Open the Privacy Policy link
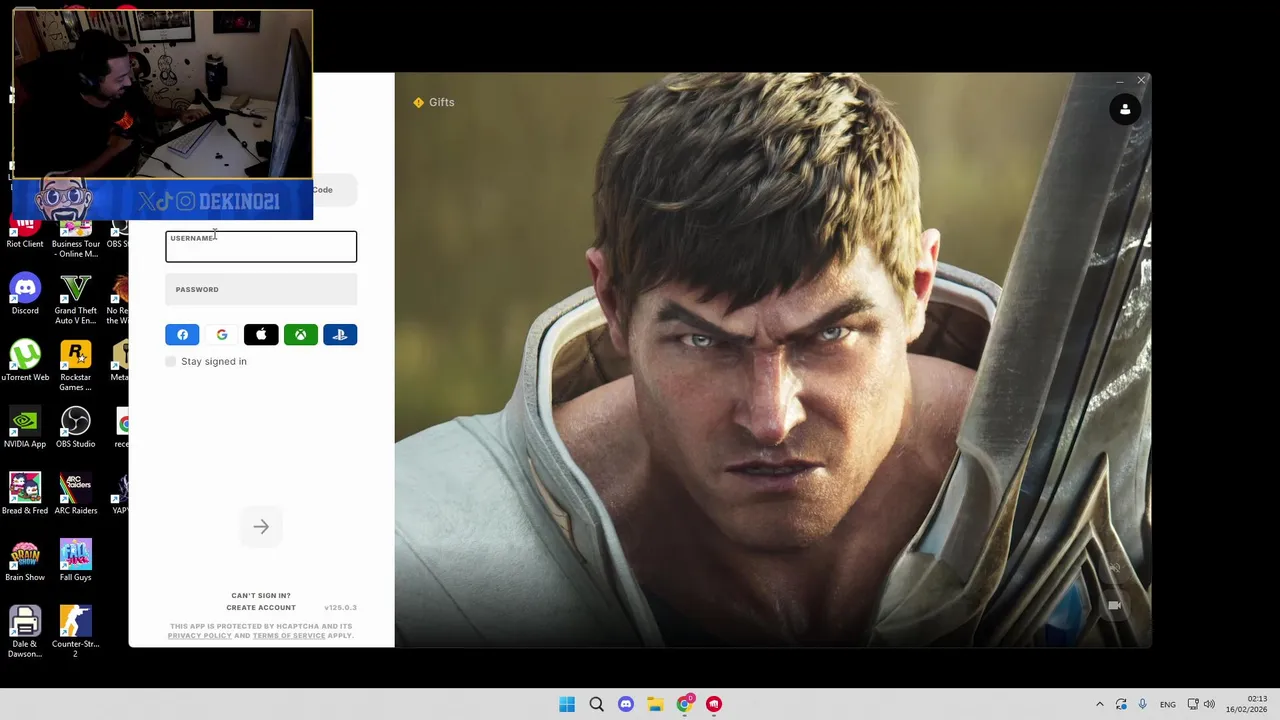The height and width of the screenshot is (720, 1280). 199,636
